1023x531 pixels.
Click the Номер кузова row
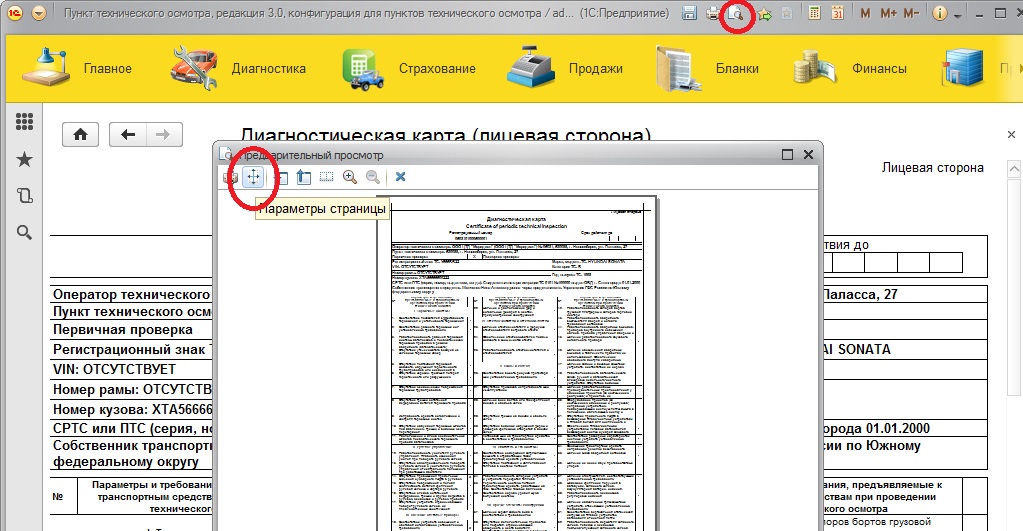pos(132,410)
